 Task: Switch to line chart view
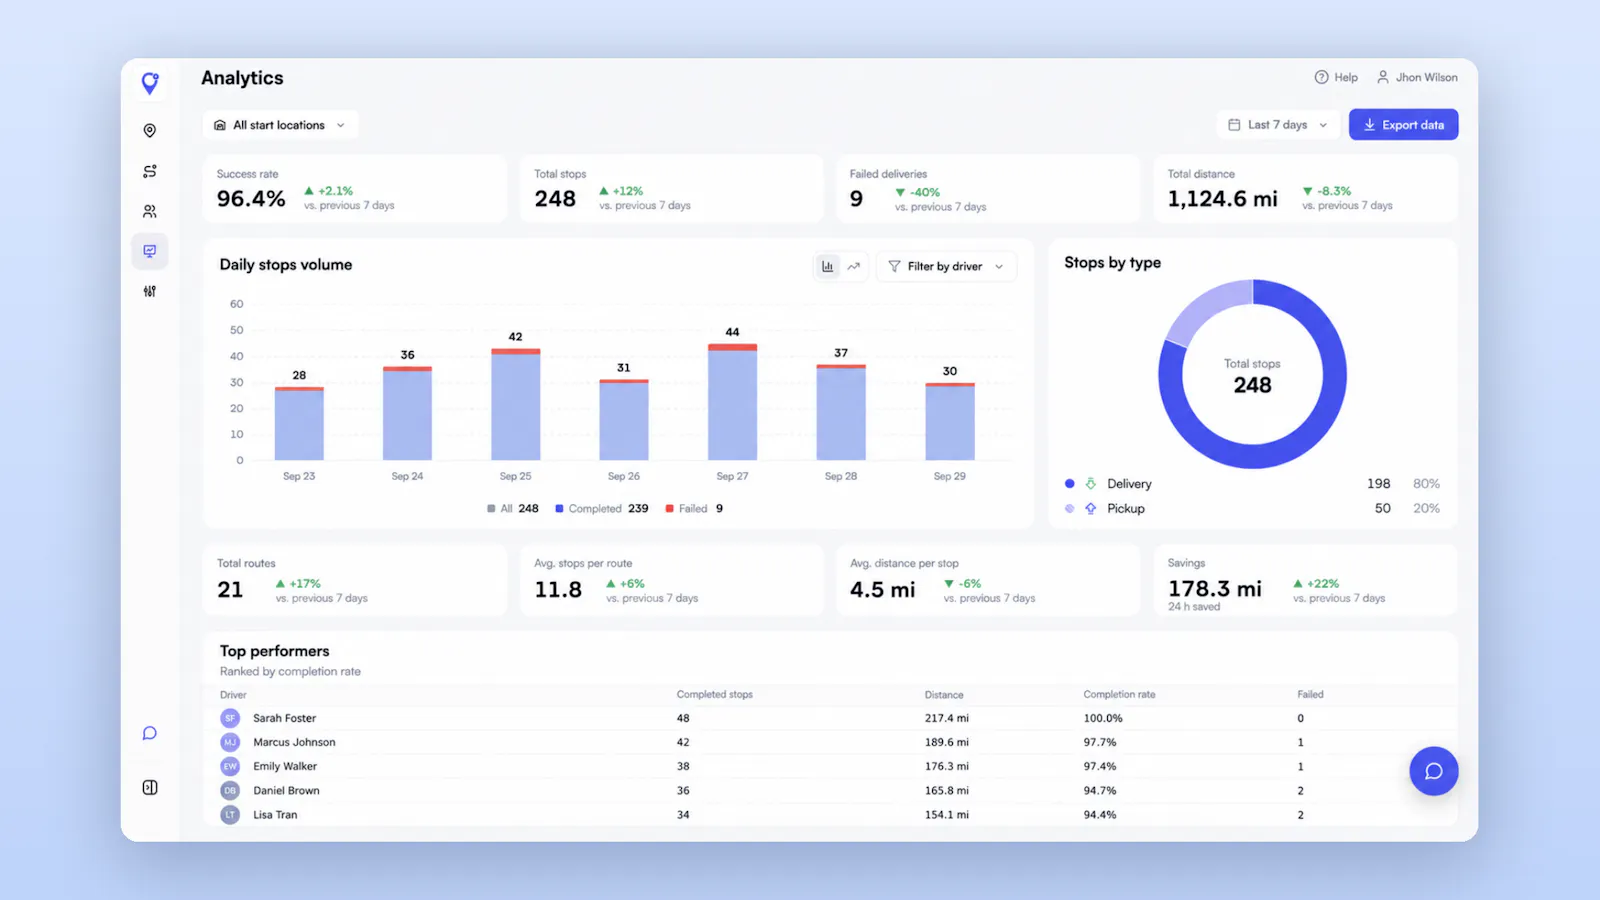(x=854, y=266)
